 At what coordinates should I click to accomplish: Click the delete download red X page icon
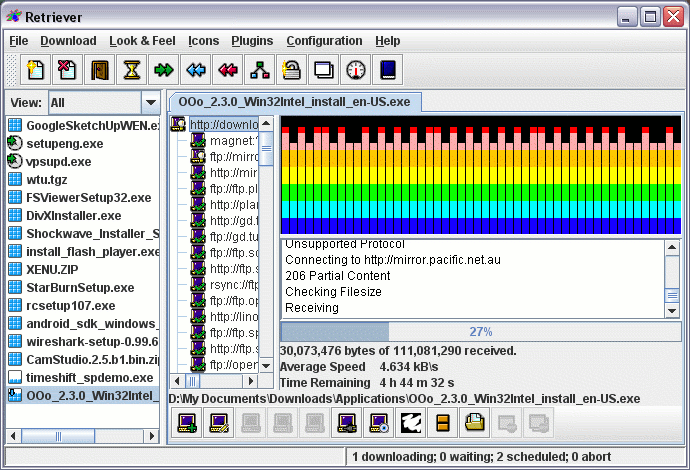coord(67,70)
